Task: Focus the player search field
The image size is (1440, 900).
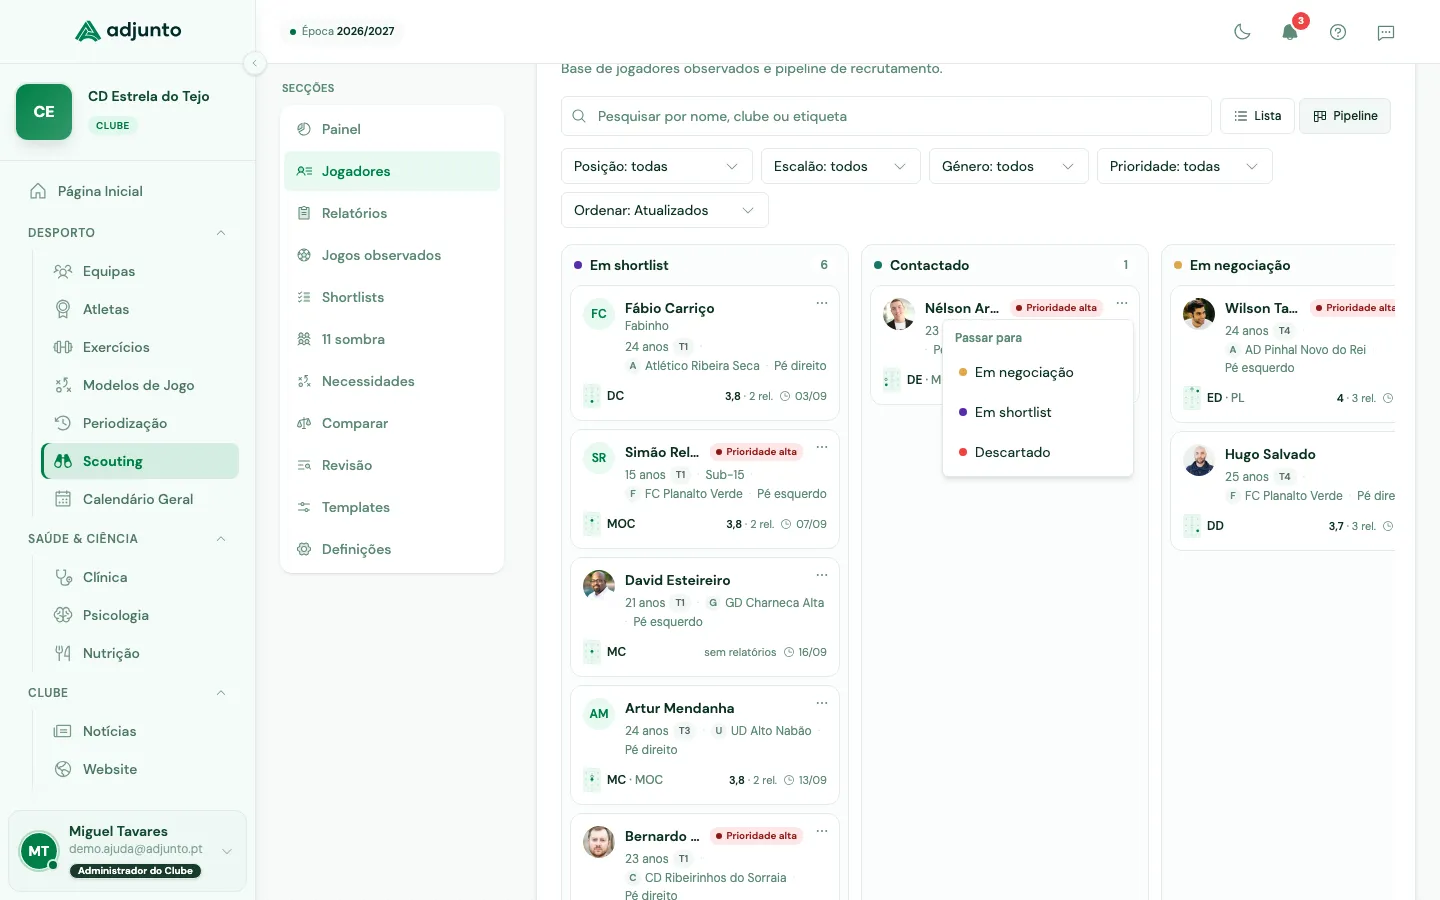Action: pyautogui.click(x=886, y=116)
